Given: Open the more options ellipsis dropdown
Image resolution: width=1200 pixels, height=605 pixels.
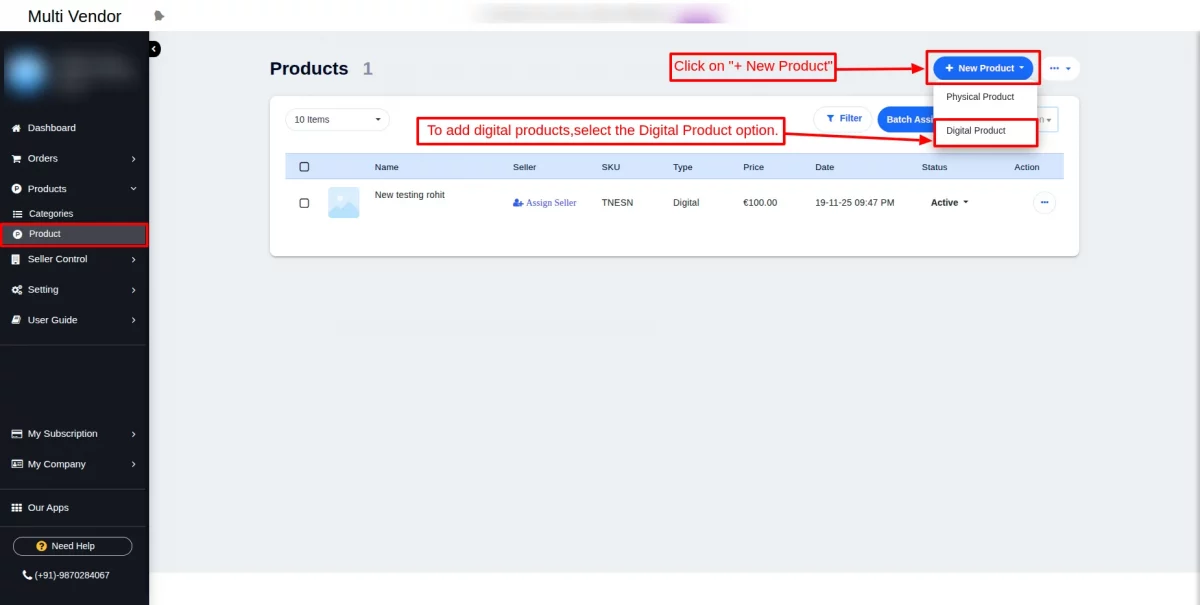Looking at the screenshot, I should click(x=1060, y=68).
